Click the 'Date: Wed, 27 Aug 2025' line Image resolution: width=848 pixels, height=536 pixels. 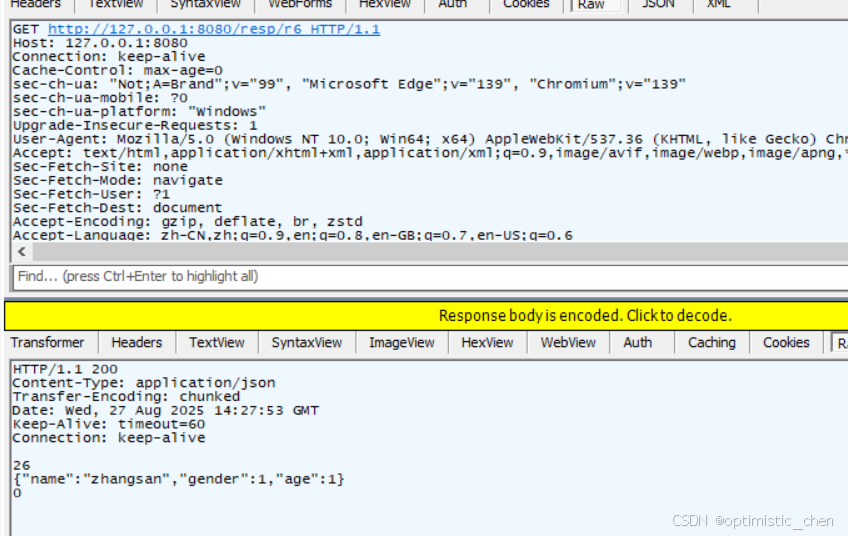165,411
